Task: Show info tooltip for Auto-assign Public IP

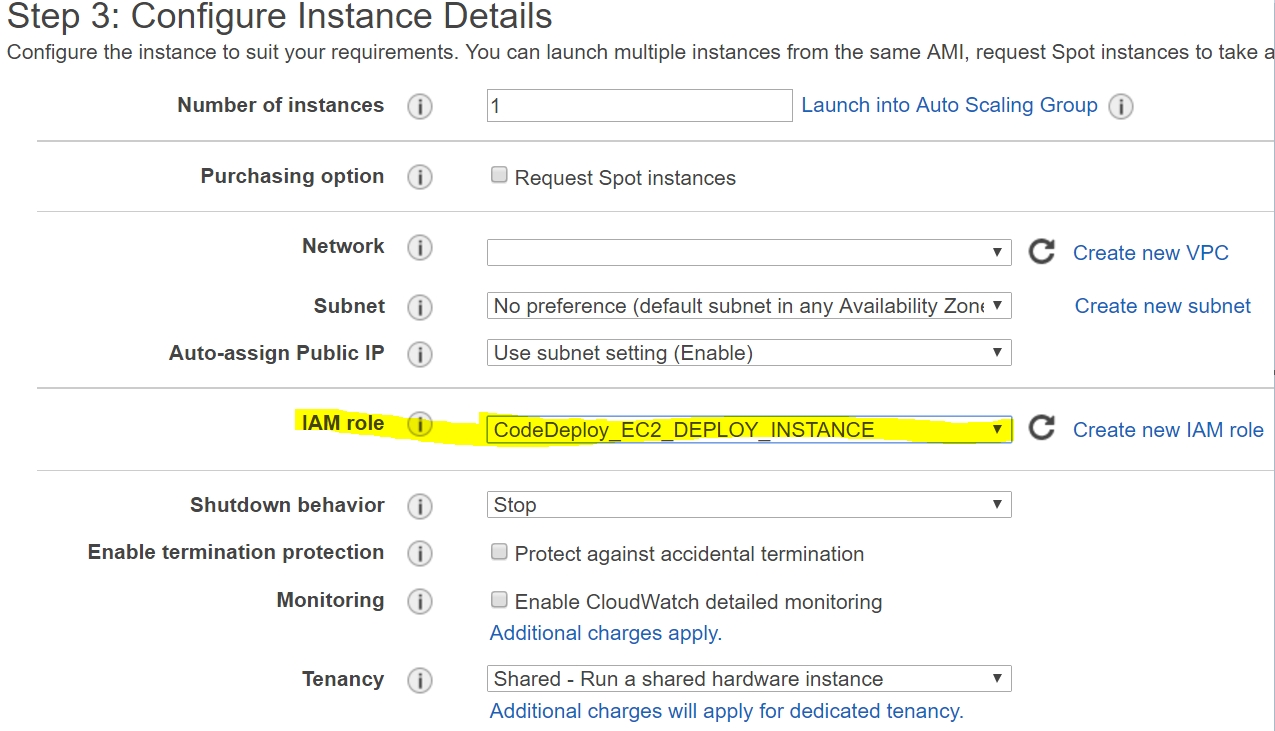Action: pos(420,354)
